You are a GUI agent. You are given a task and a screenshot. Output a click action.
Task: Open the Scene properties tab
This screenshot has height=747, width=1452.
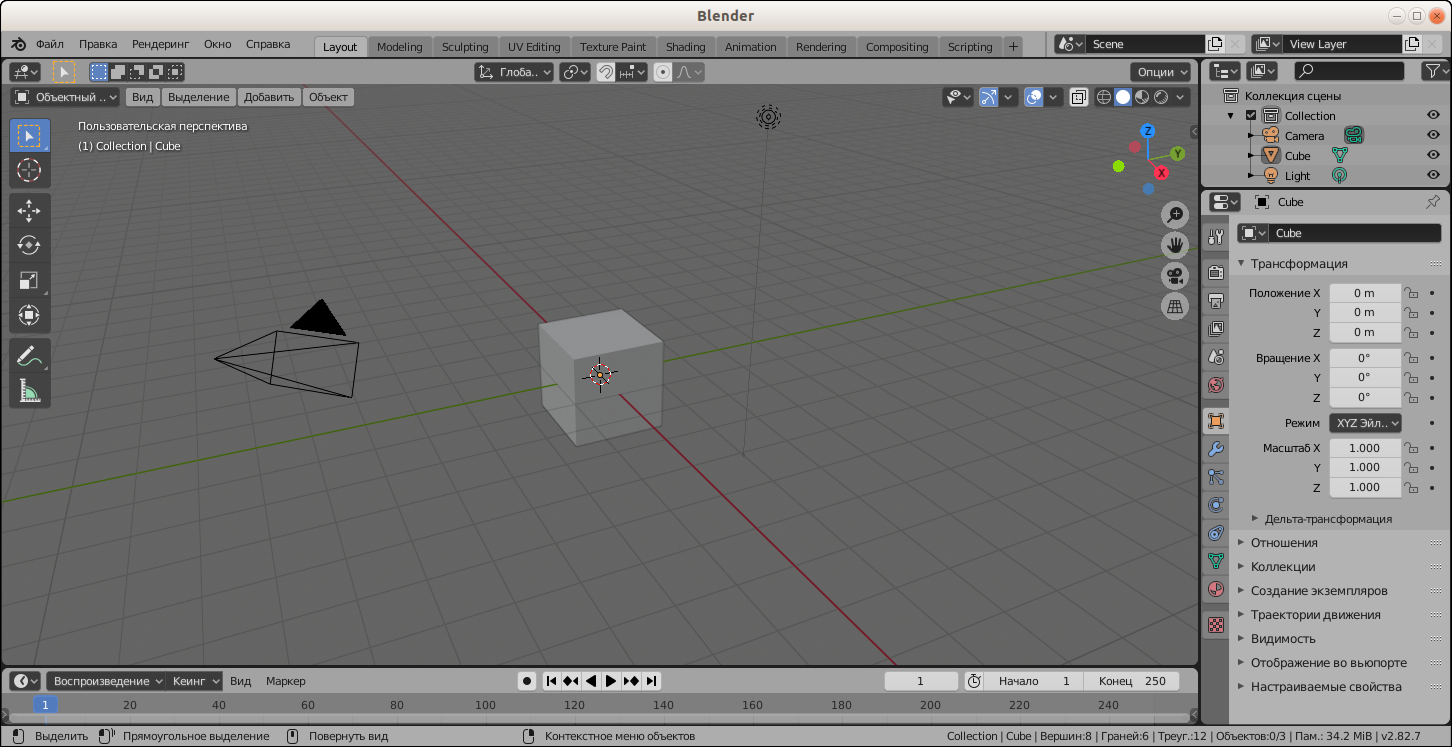(1215, 357)
